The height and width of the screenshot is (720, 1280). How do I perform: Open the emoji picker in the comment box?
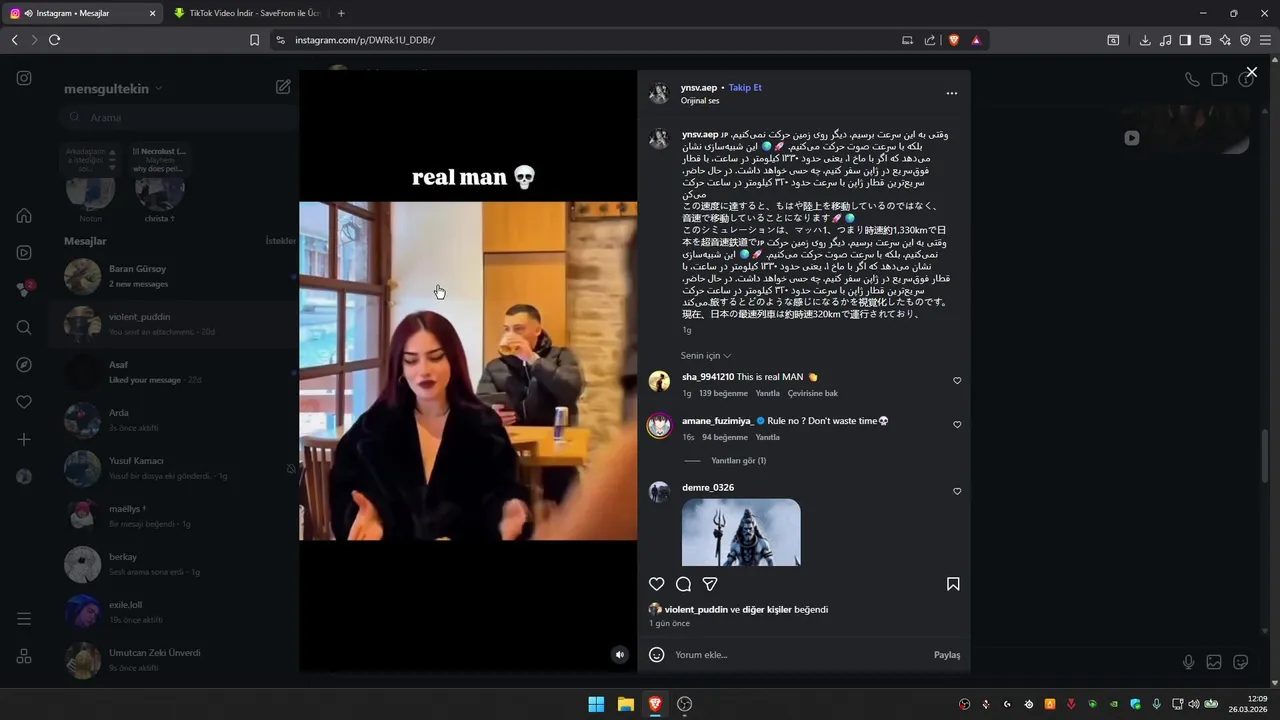click(x=656, y=655)
